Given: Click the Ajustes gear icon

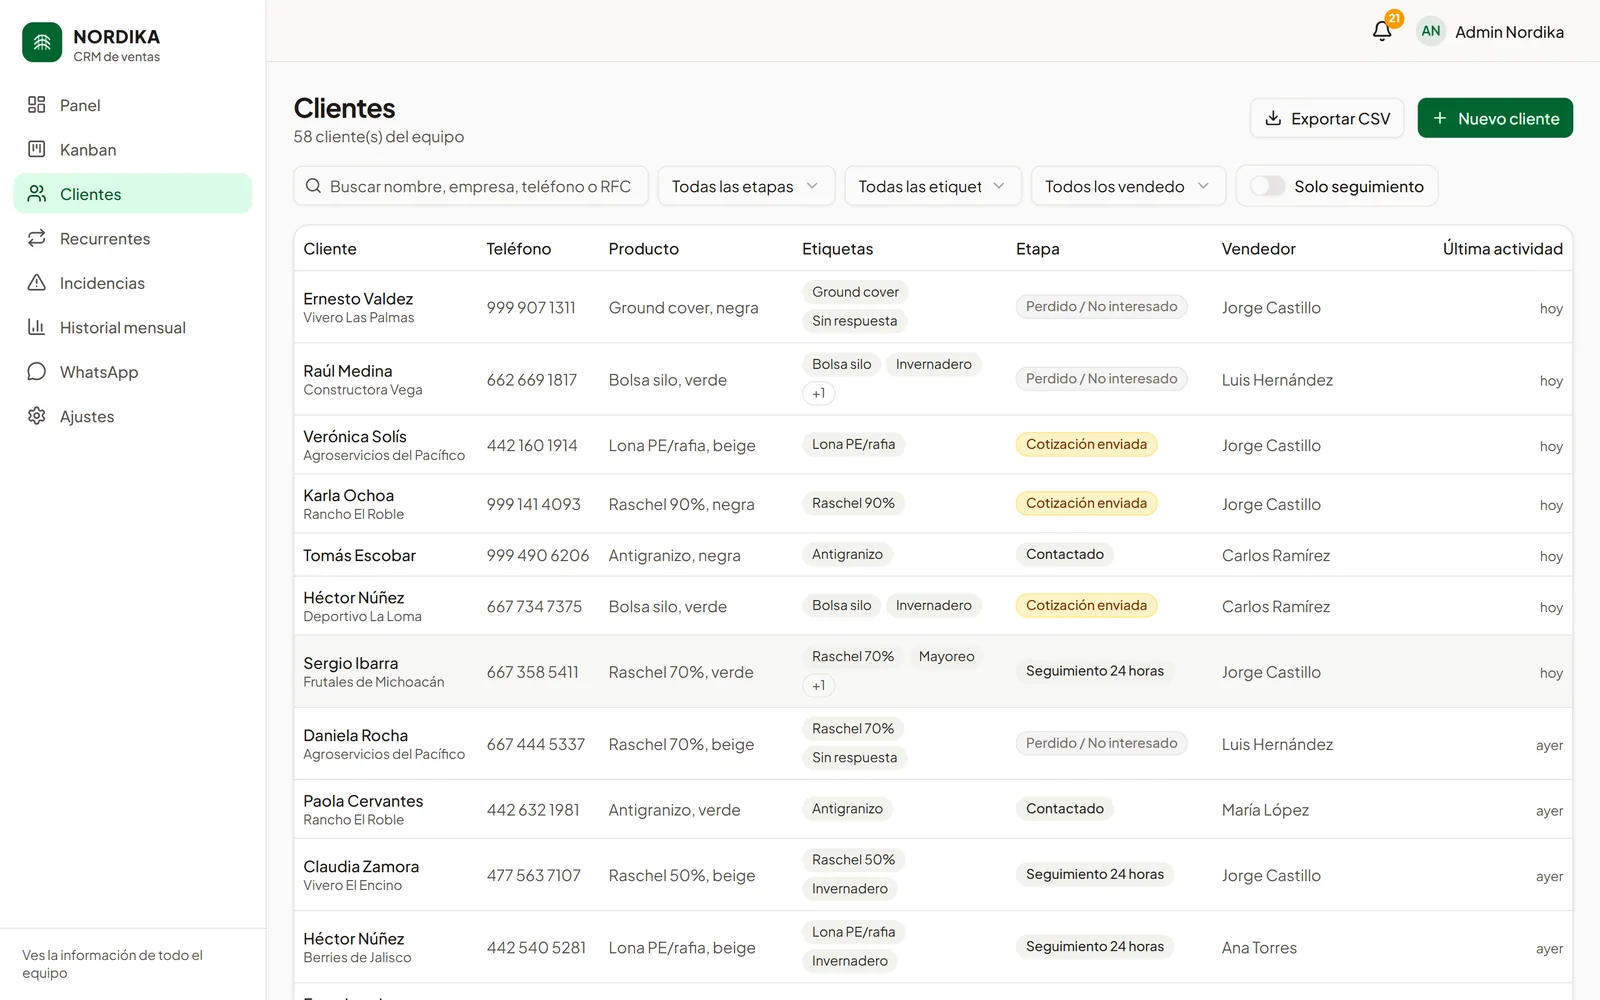Looking at the screenshot, I should tap(37, 416).
